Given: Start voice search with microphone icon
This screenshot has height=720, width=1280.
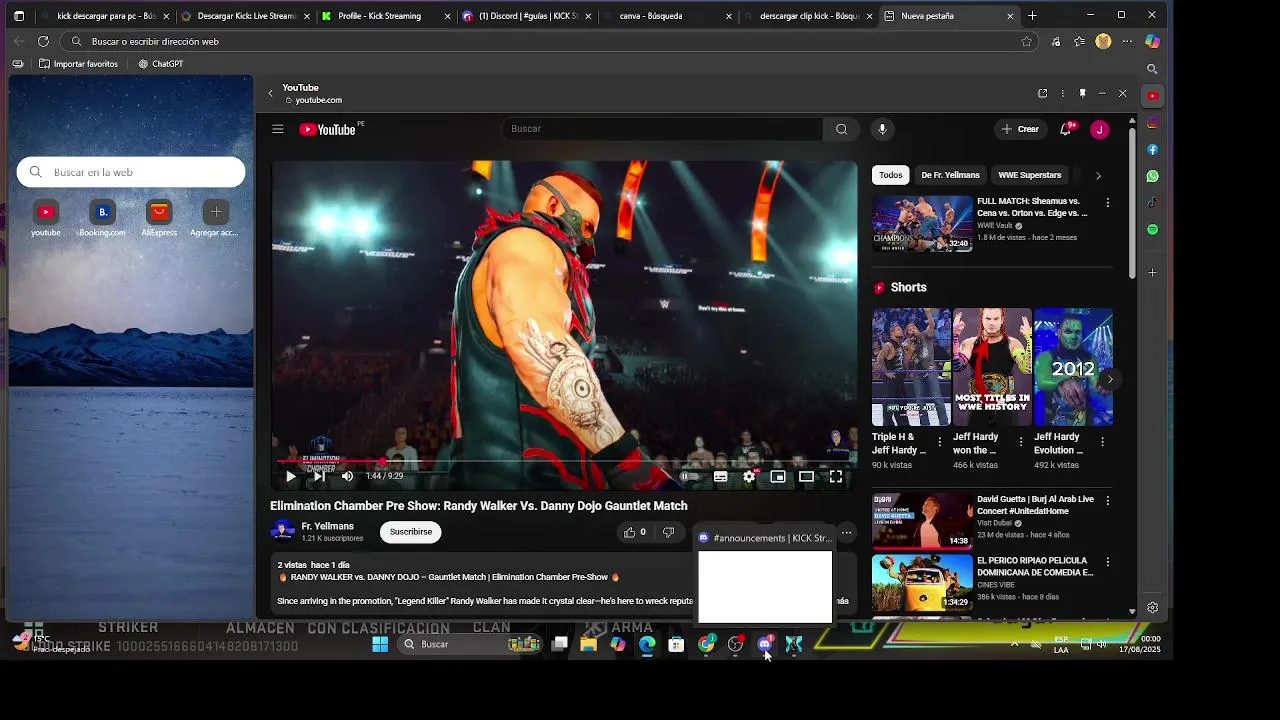Looking at the screenshot, I should (882, 129).
